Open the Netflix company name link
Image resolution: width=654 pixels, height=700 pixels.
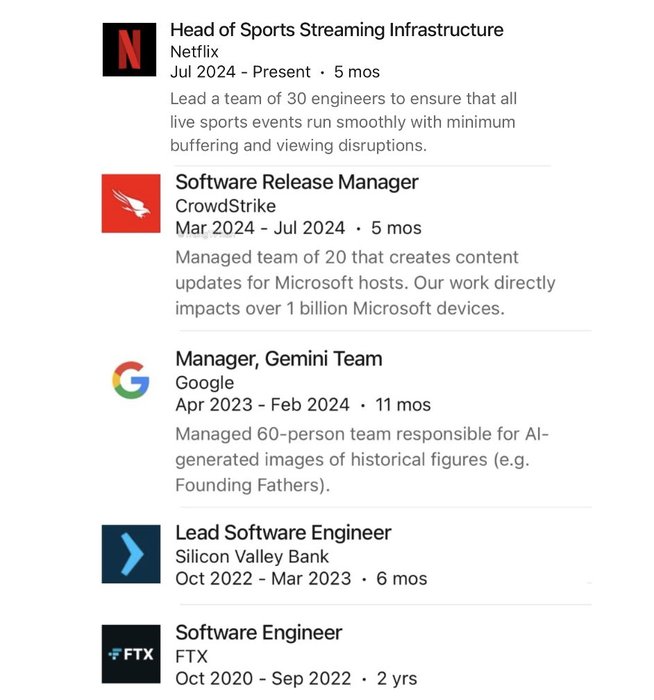[x=194, y=51]
